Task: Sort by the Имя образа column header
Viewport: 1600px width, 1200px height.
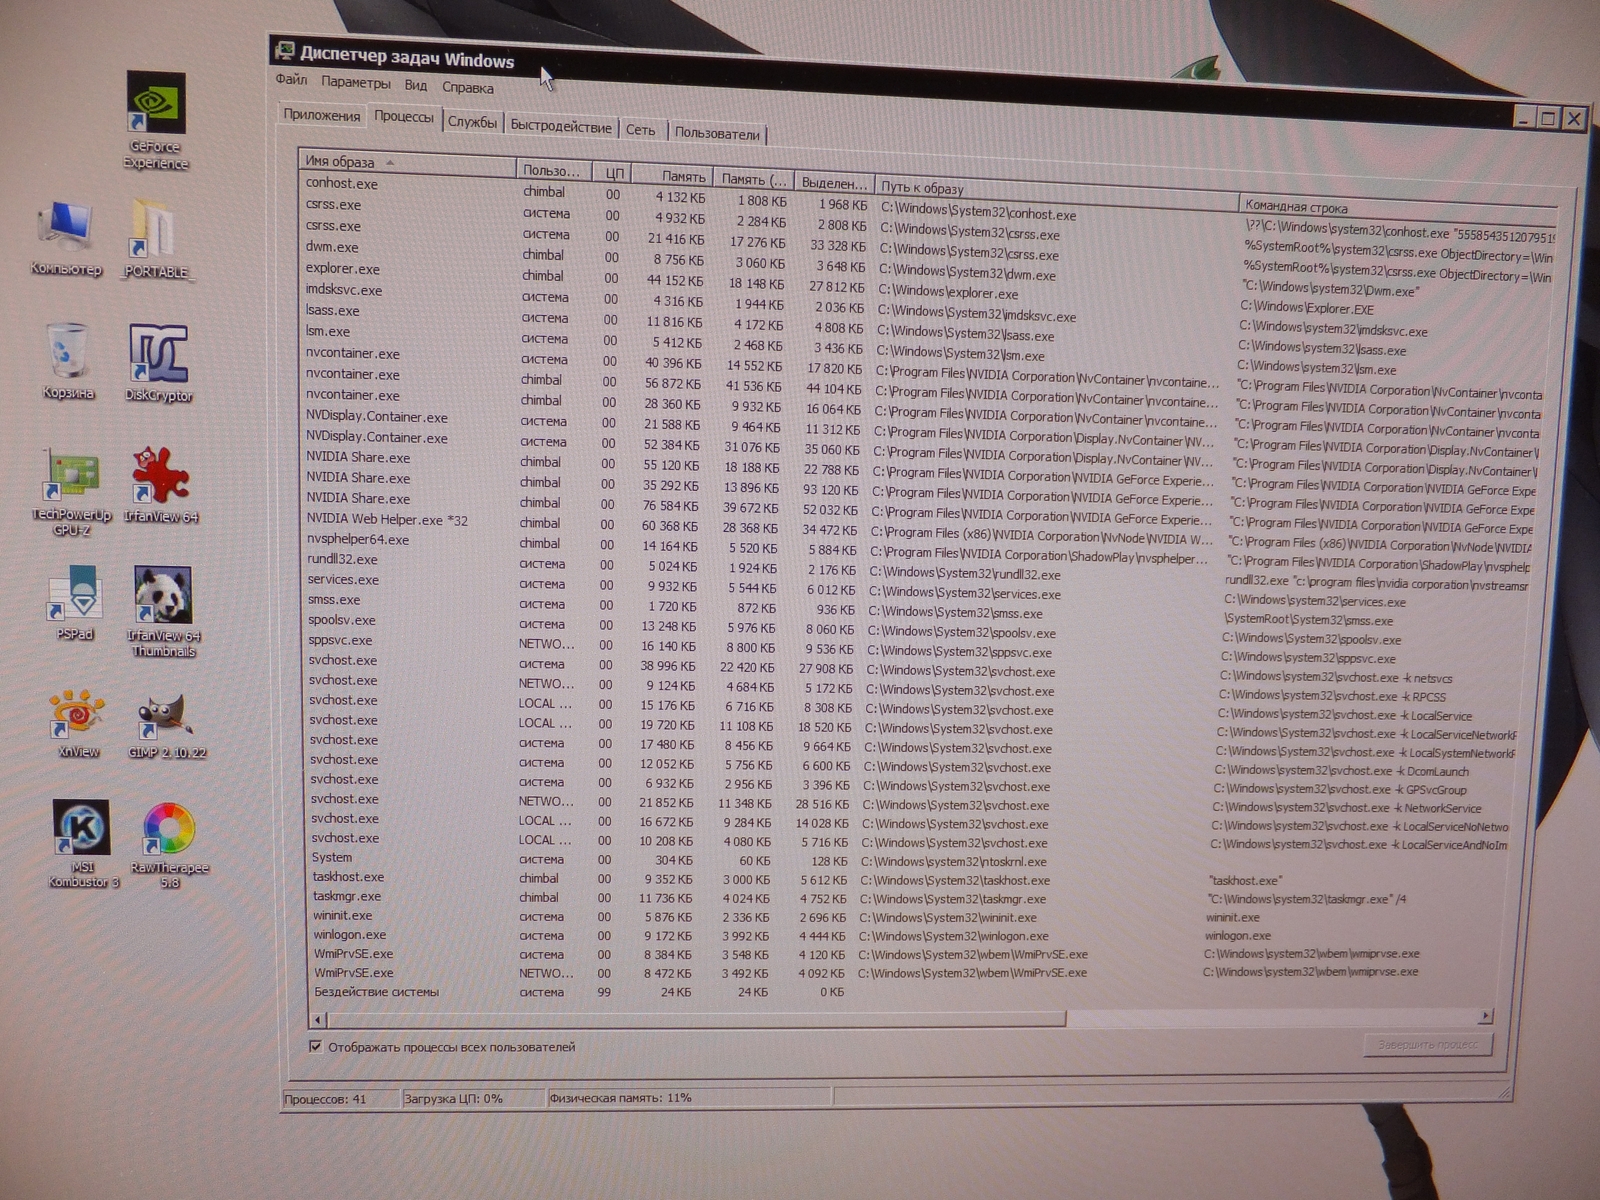Action: pos(407,162)
